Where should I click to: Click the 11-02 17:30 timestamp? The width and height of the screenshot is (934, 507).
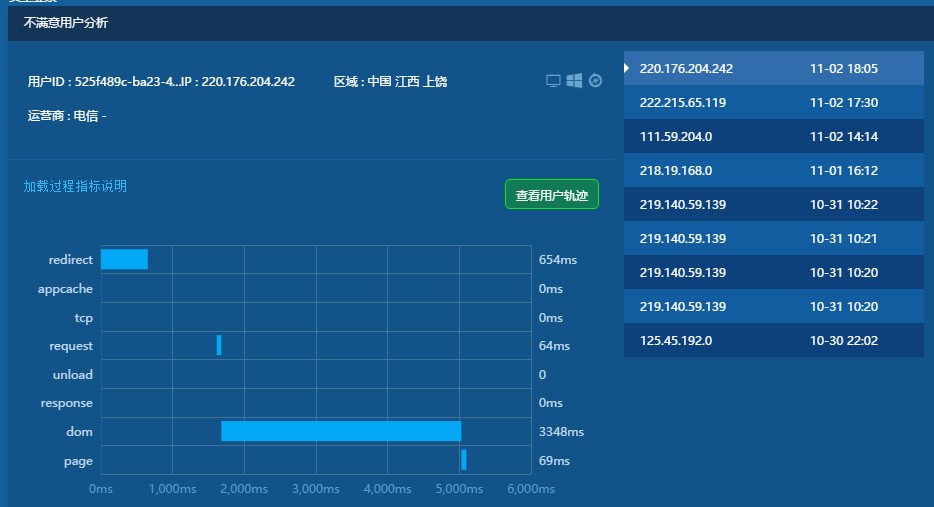(x=843, y=102)
